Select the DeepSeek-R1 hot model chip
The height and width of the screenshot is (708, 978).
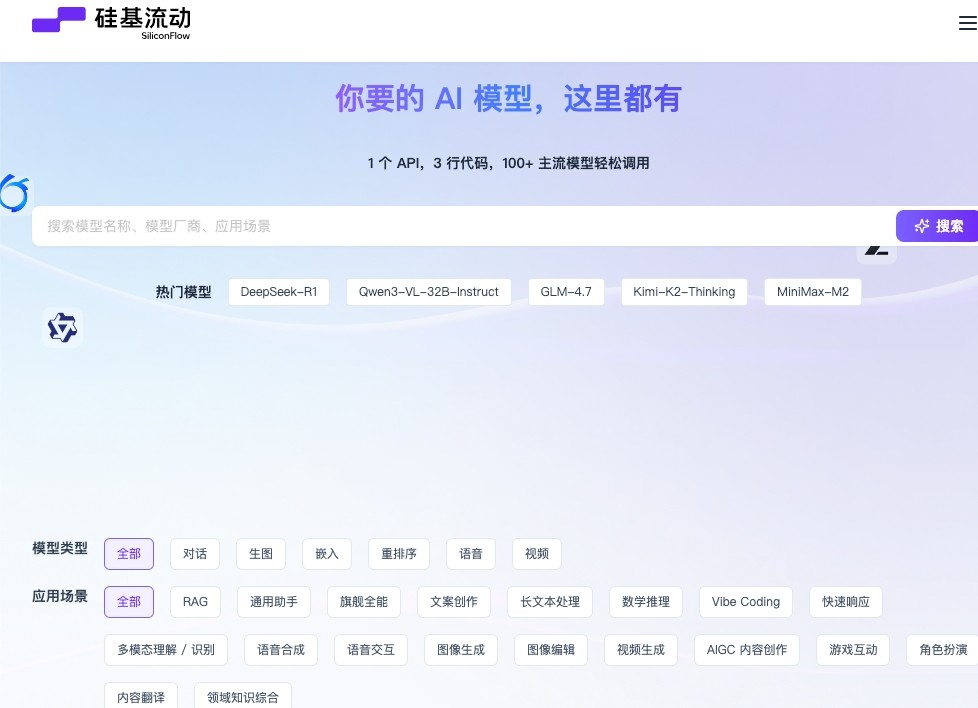278,292
